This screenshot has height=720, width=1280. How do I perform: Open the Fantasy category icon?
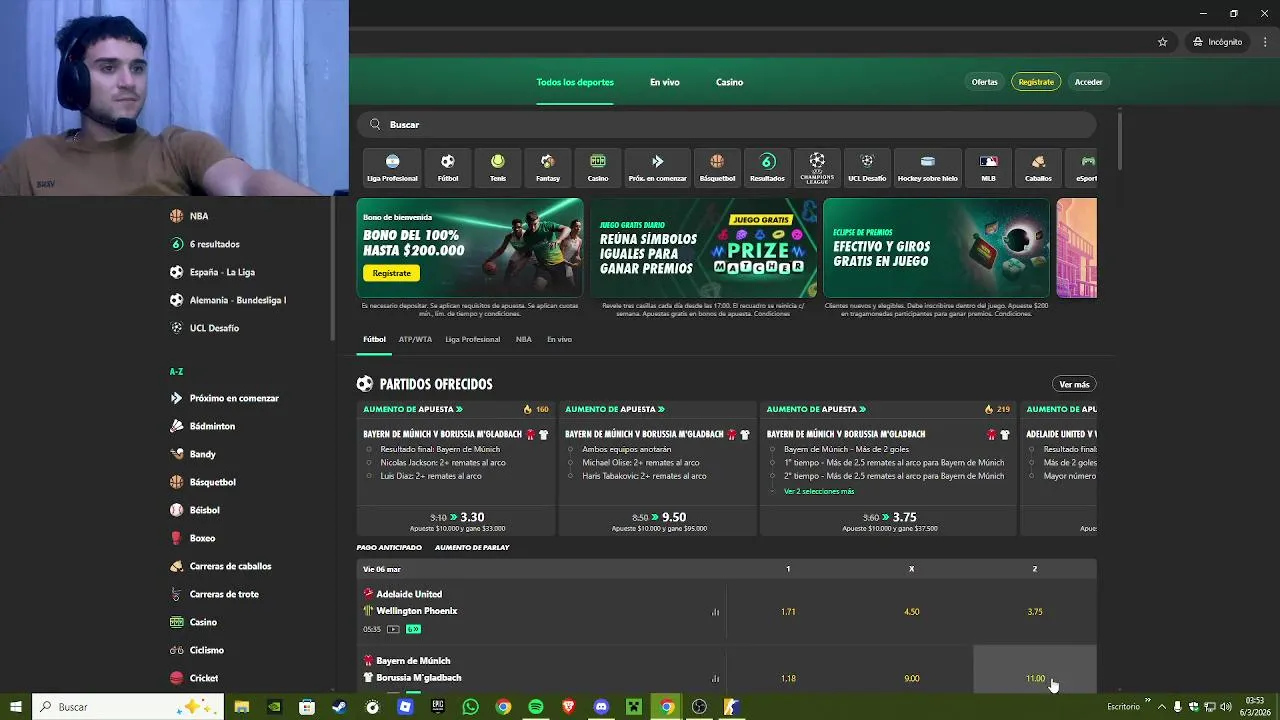[548, 167]
